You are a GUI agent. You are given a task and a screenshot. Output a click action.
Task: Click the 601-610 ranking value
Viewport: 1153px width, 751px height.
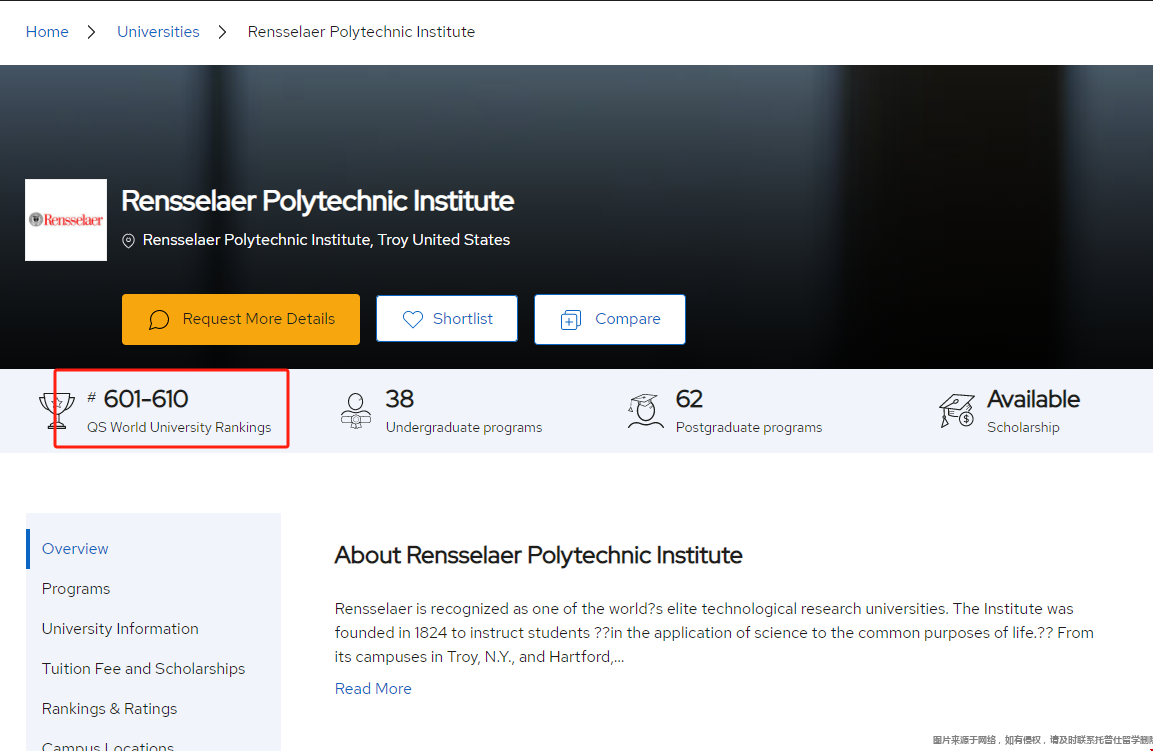point(146,399)
